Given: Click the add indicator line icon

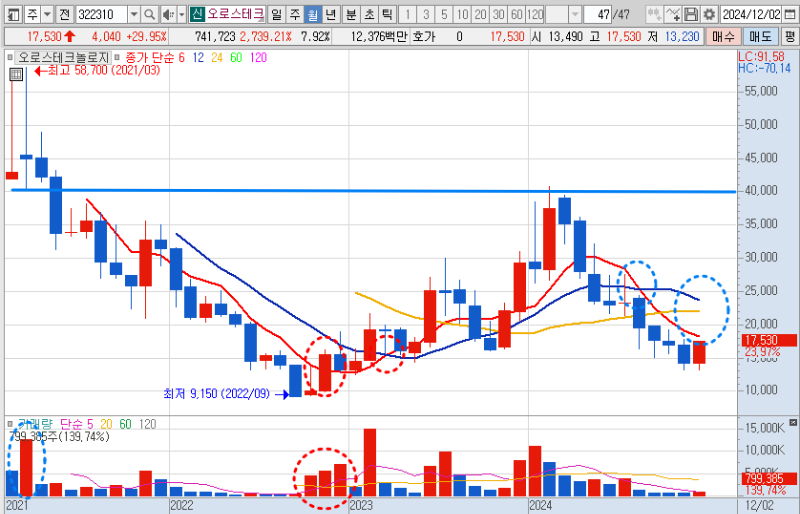Looking at the screenshot, I should [673, 14].
